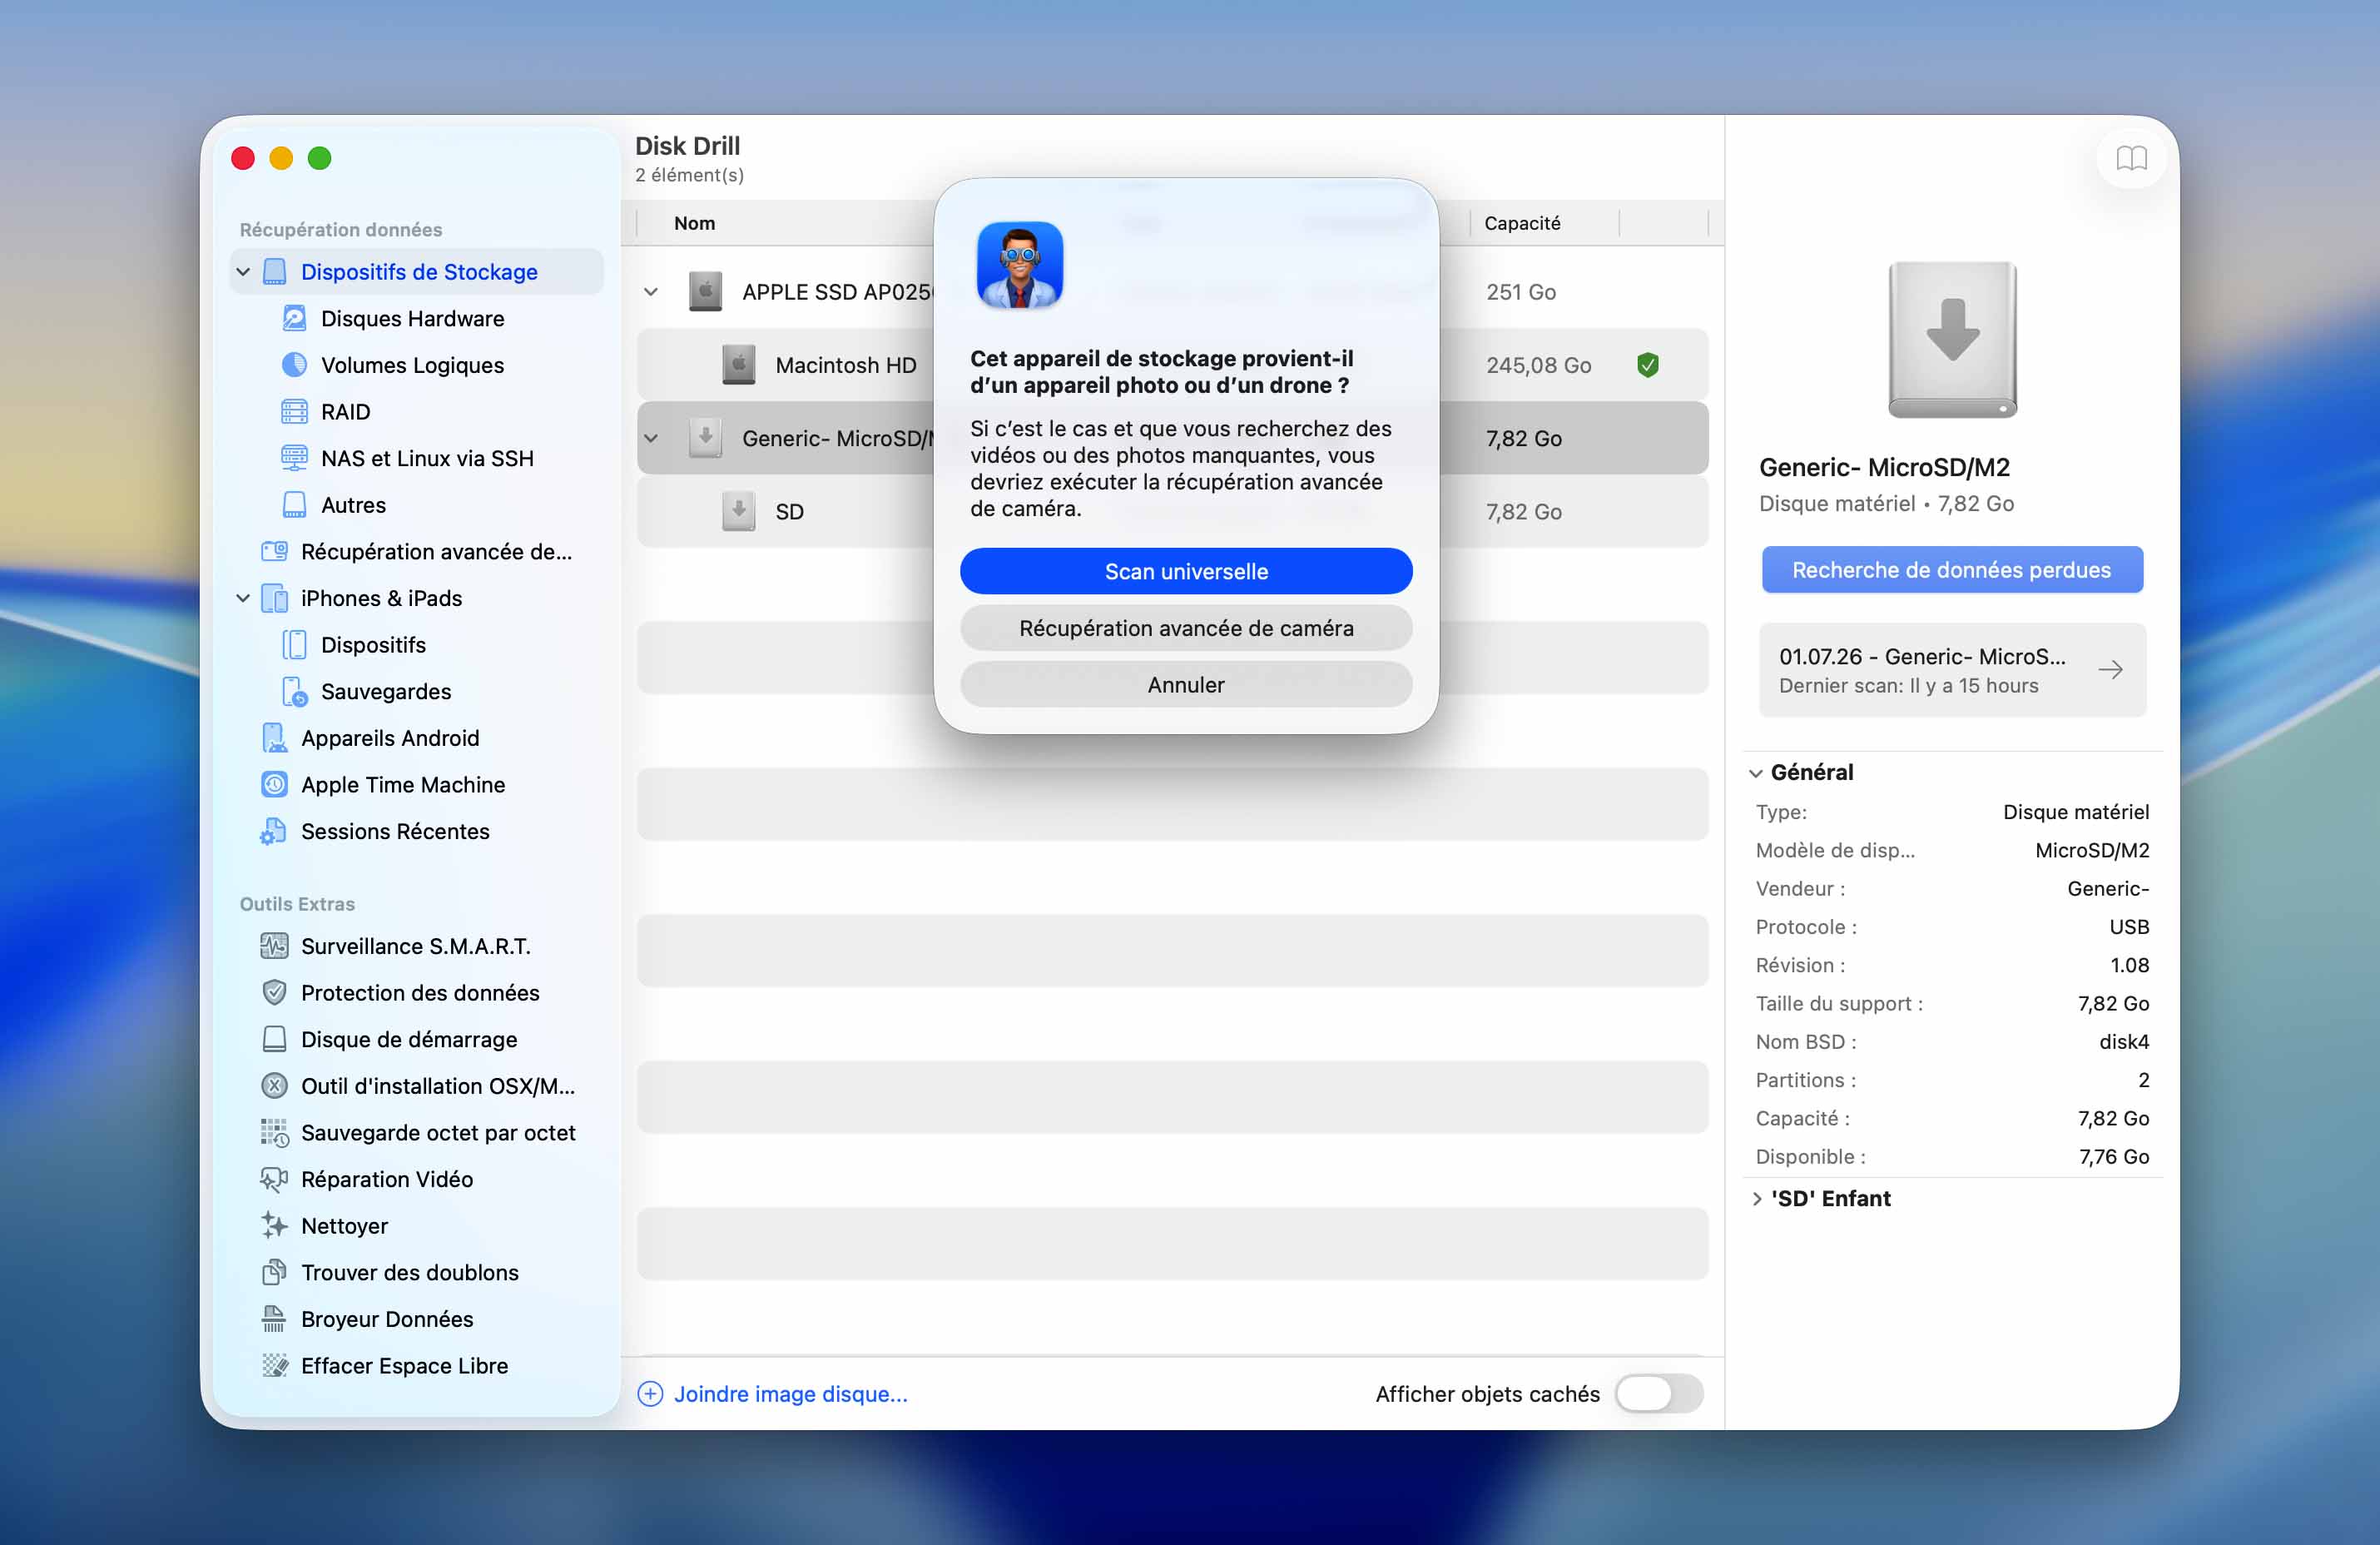This screenshot has width=2380, height=1545.
Task: Click the Protection des données shield icon
Action: pos(274,993)
